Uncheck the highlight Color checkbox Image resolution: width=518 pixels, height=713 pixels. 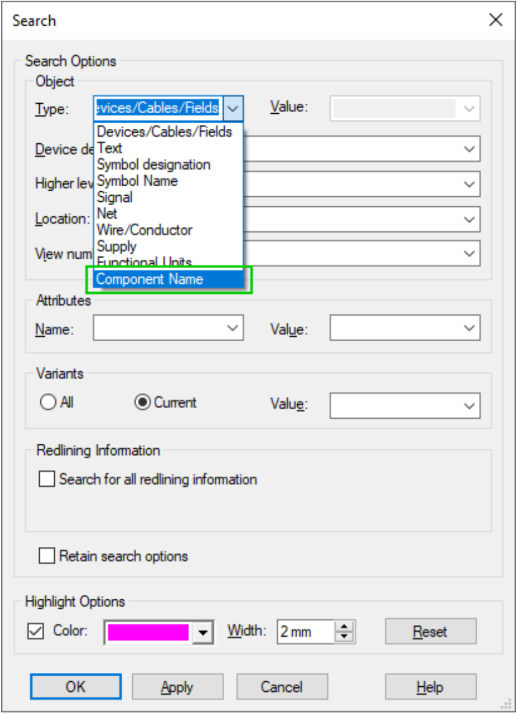click(x=36, y=632)
